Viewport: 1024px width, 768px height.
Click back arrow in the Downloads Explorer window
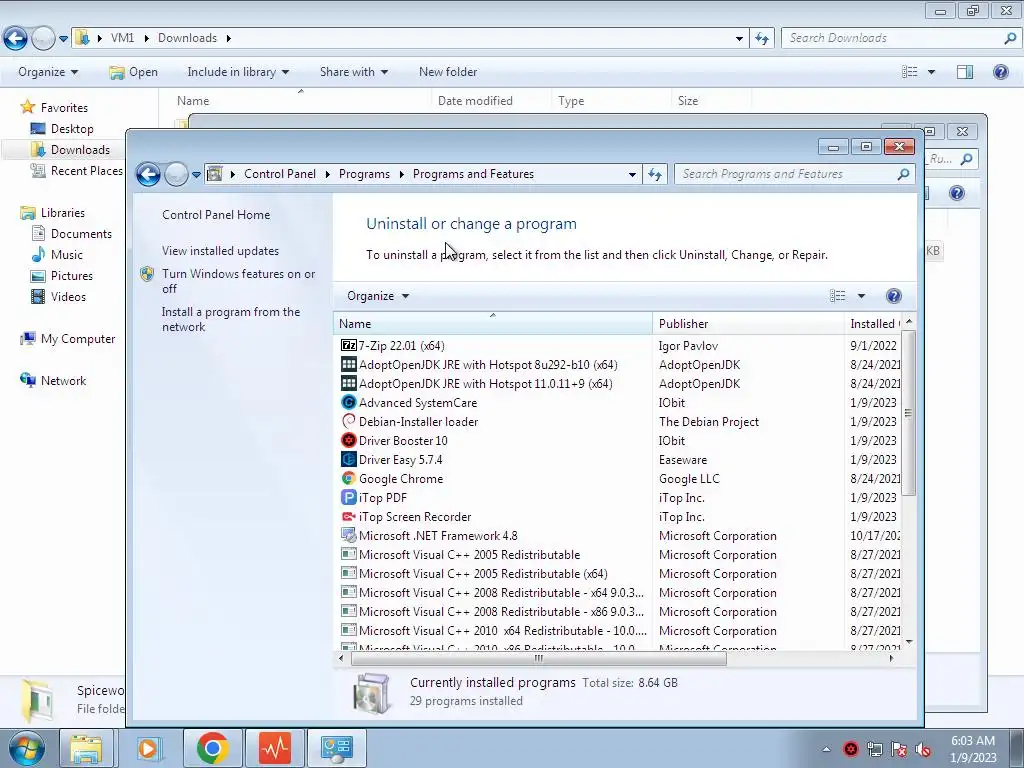[x=16, y=39]
